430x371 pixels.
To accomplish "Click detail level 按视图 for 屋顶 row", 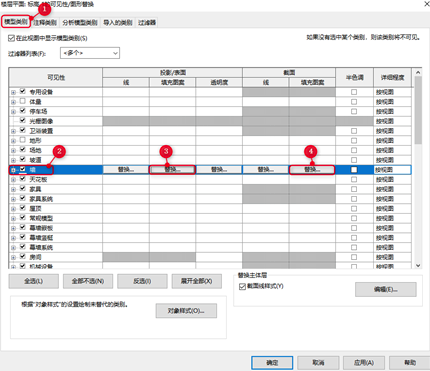I will pos(385,209).
